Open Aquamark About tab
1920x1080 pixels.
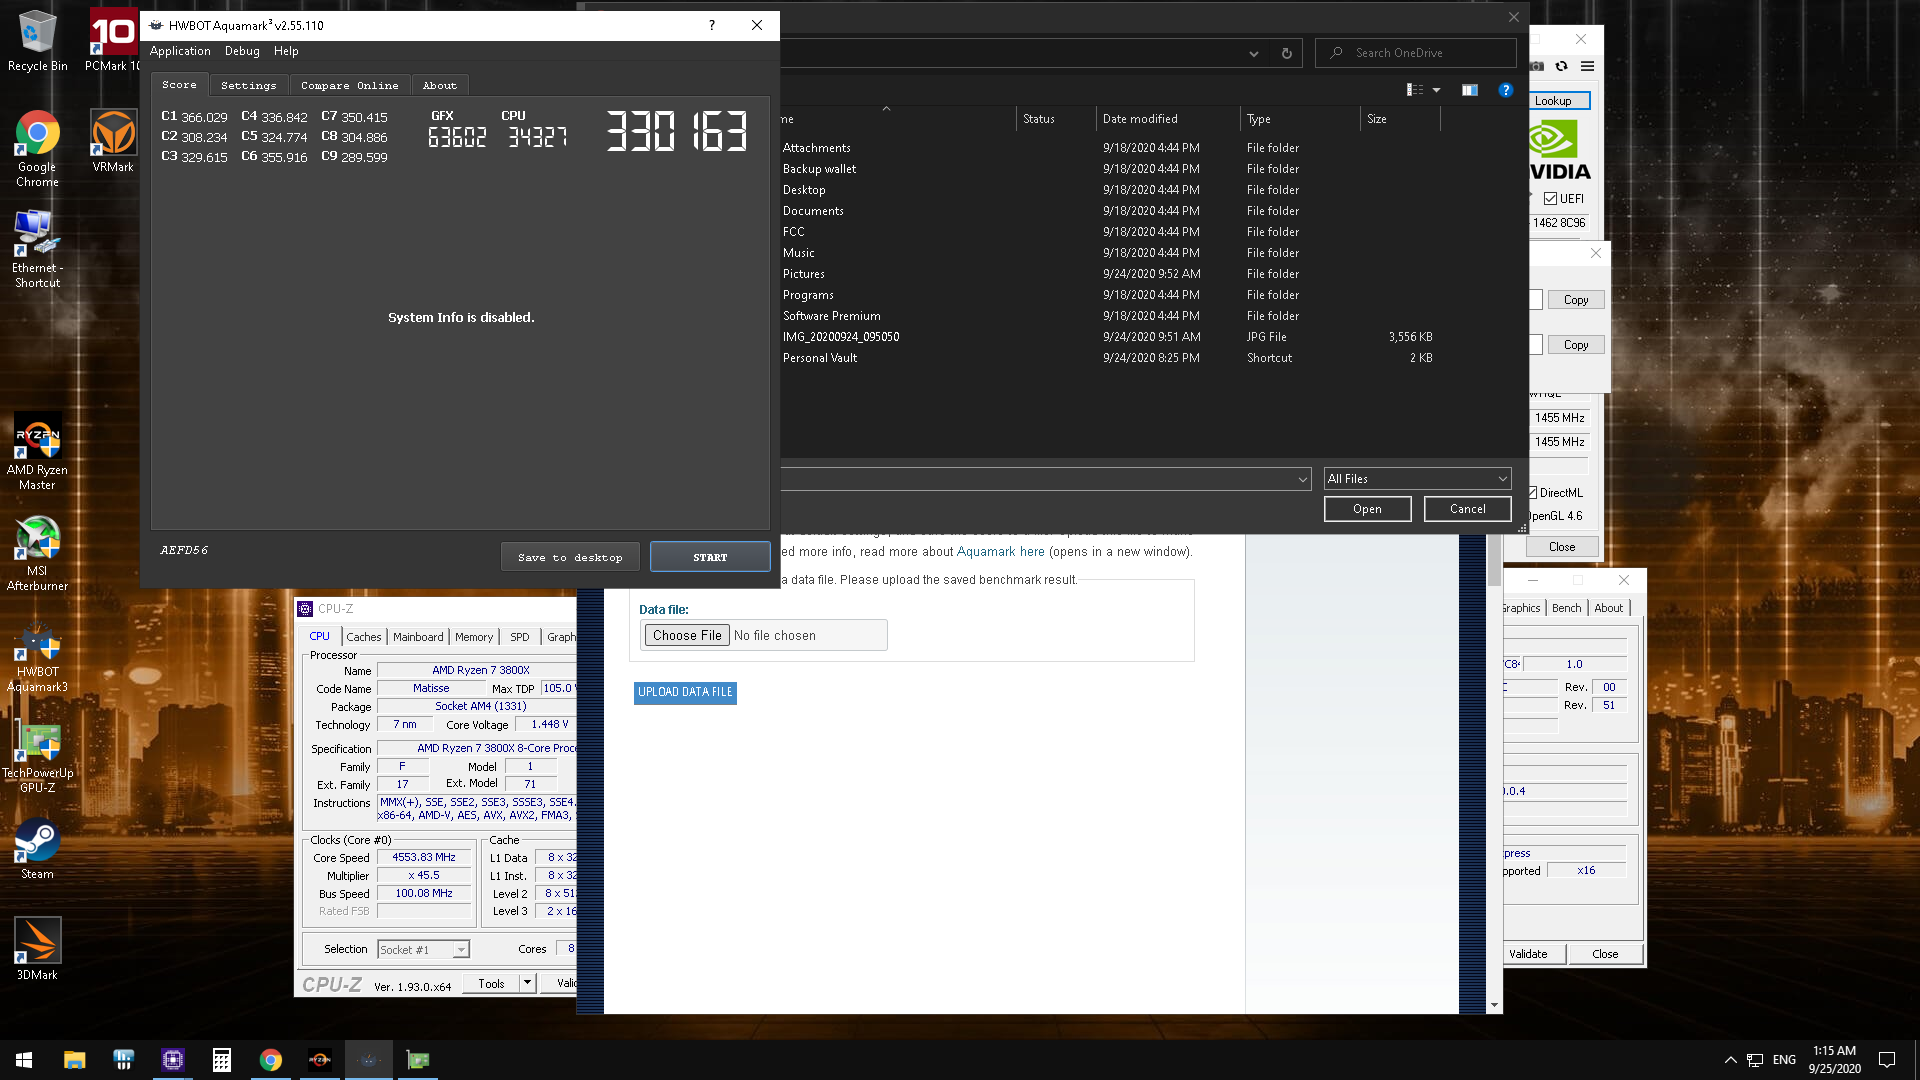[x=439, y=85]
